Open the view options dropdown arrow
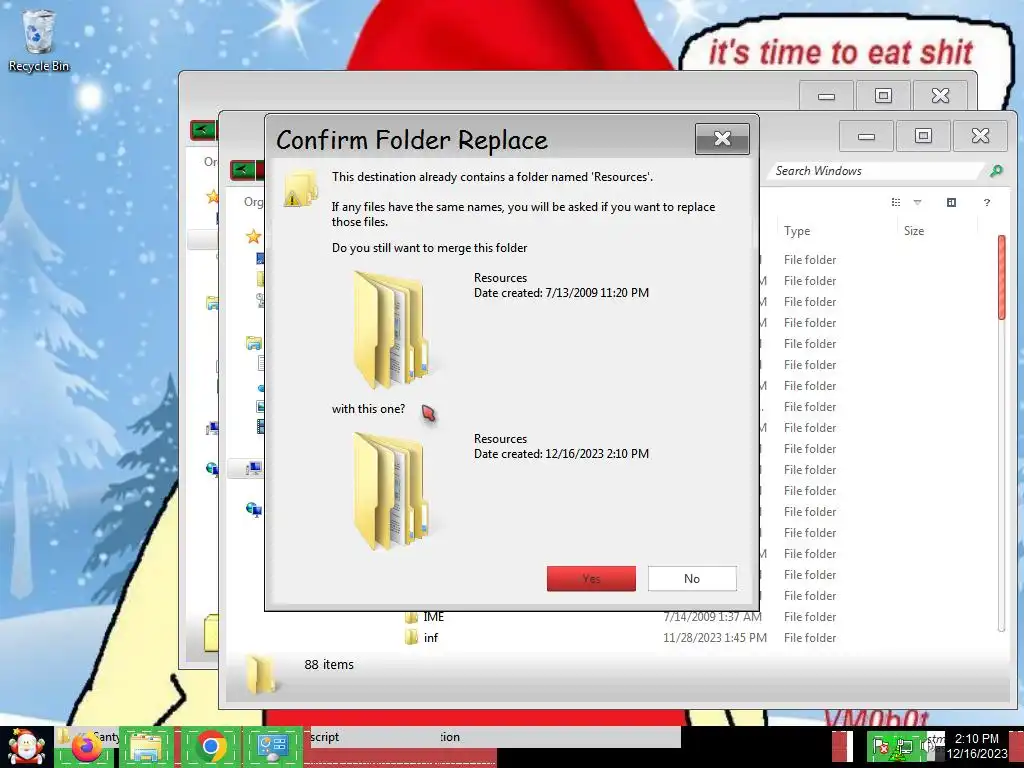Viewport: 1024px width, 768px height. tap(918, 202)
